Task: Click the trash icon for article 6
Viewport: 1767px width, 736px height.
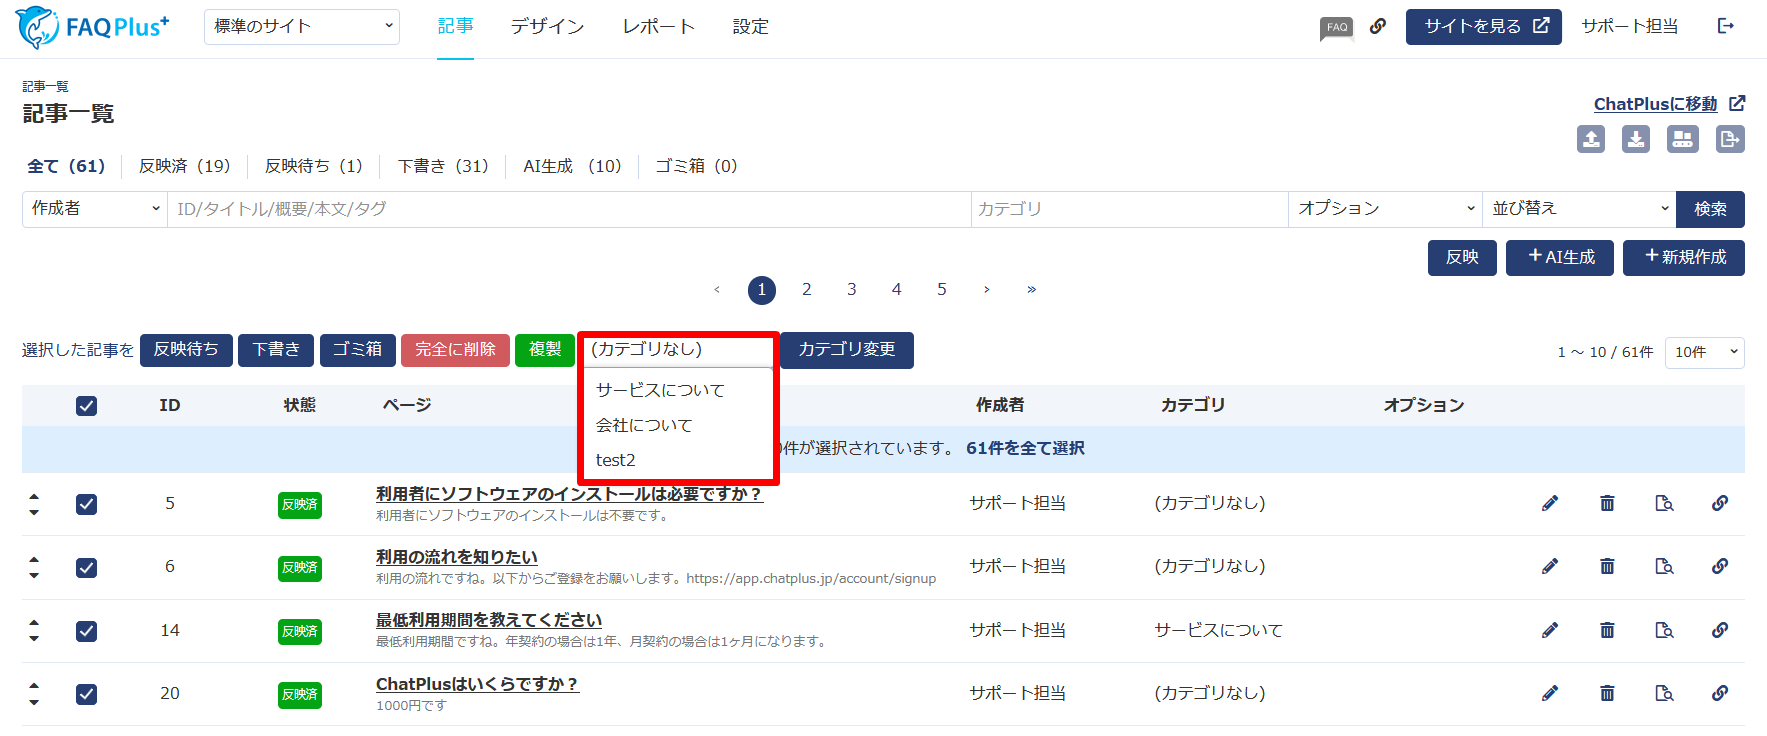Action: pos(1607,566)
